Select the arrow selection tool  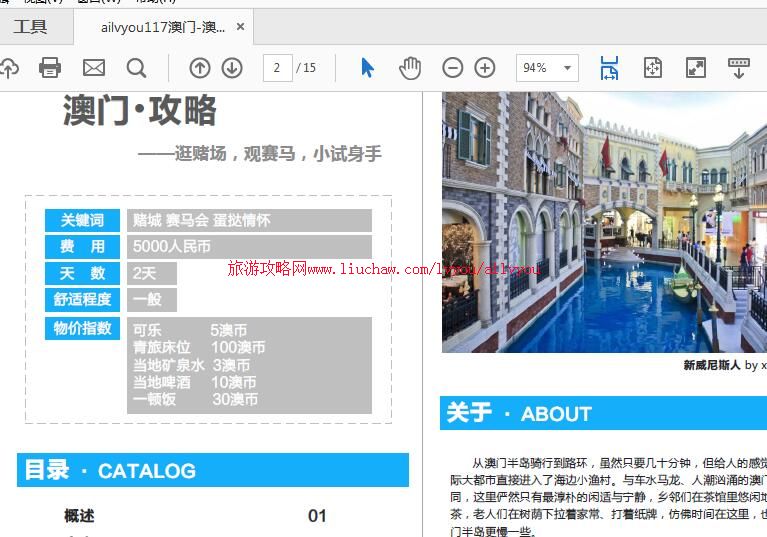tap(367, 68)
